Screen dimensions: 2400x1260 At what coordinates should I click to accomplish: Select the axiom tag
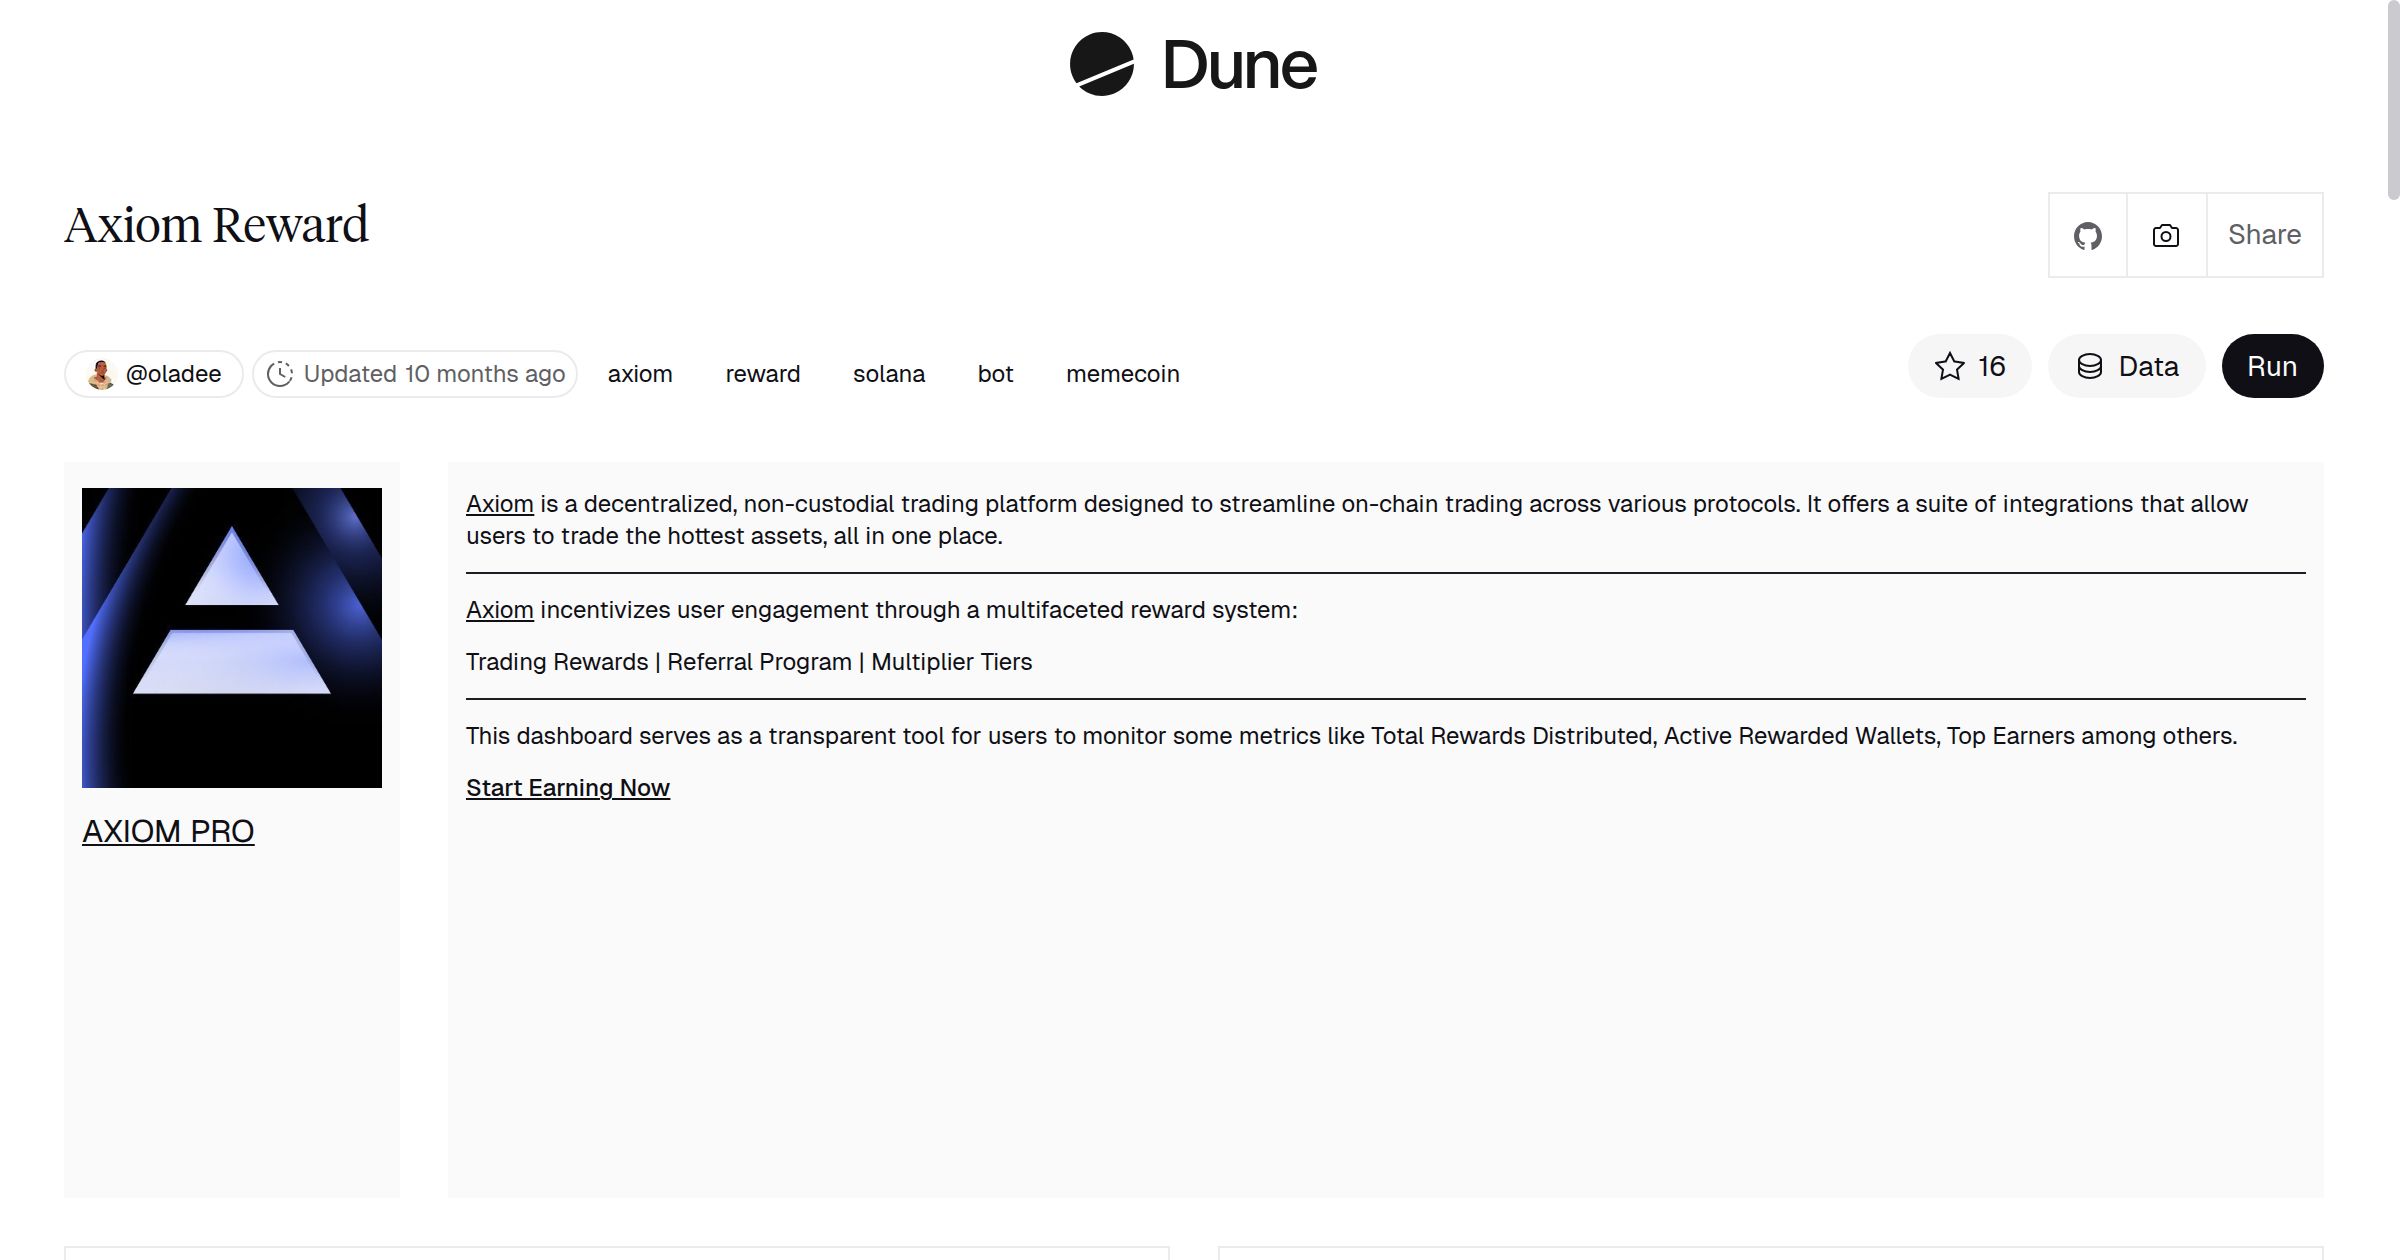click(640, 373)
